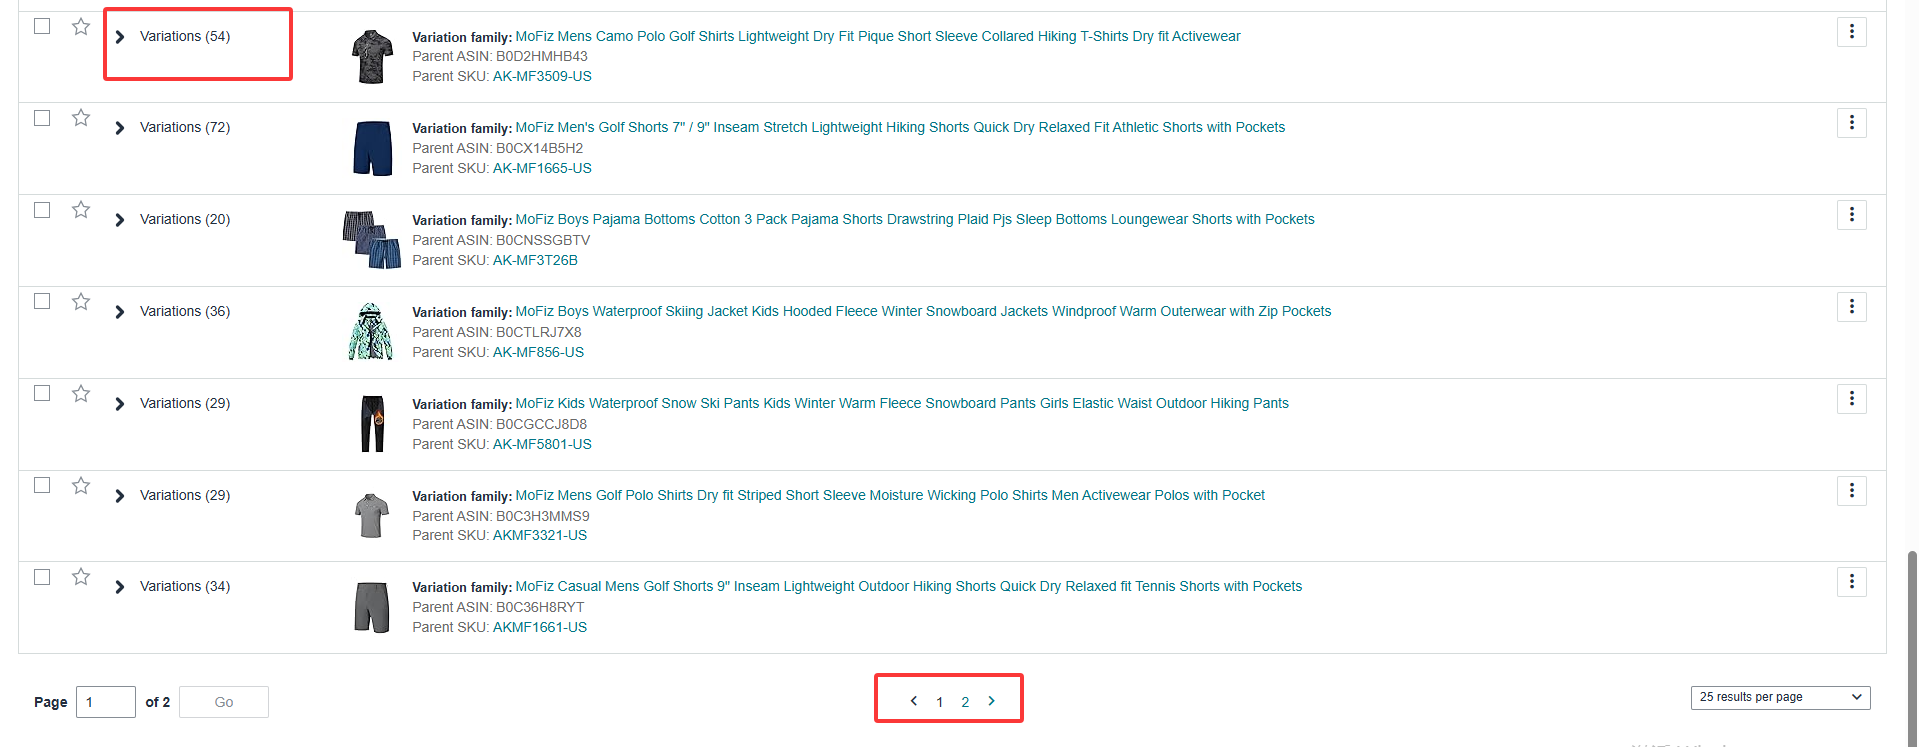Click Parent SKU AKMF3321-US link
Viewport: 1919px width, 747px height.
coord(540,535)
